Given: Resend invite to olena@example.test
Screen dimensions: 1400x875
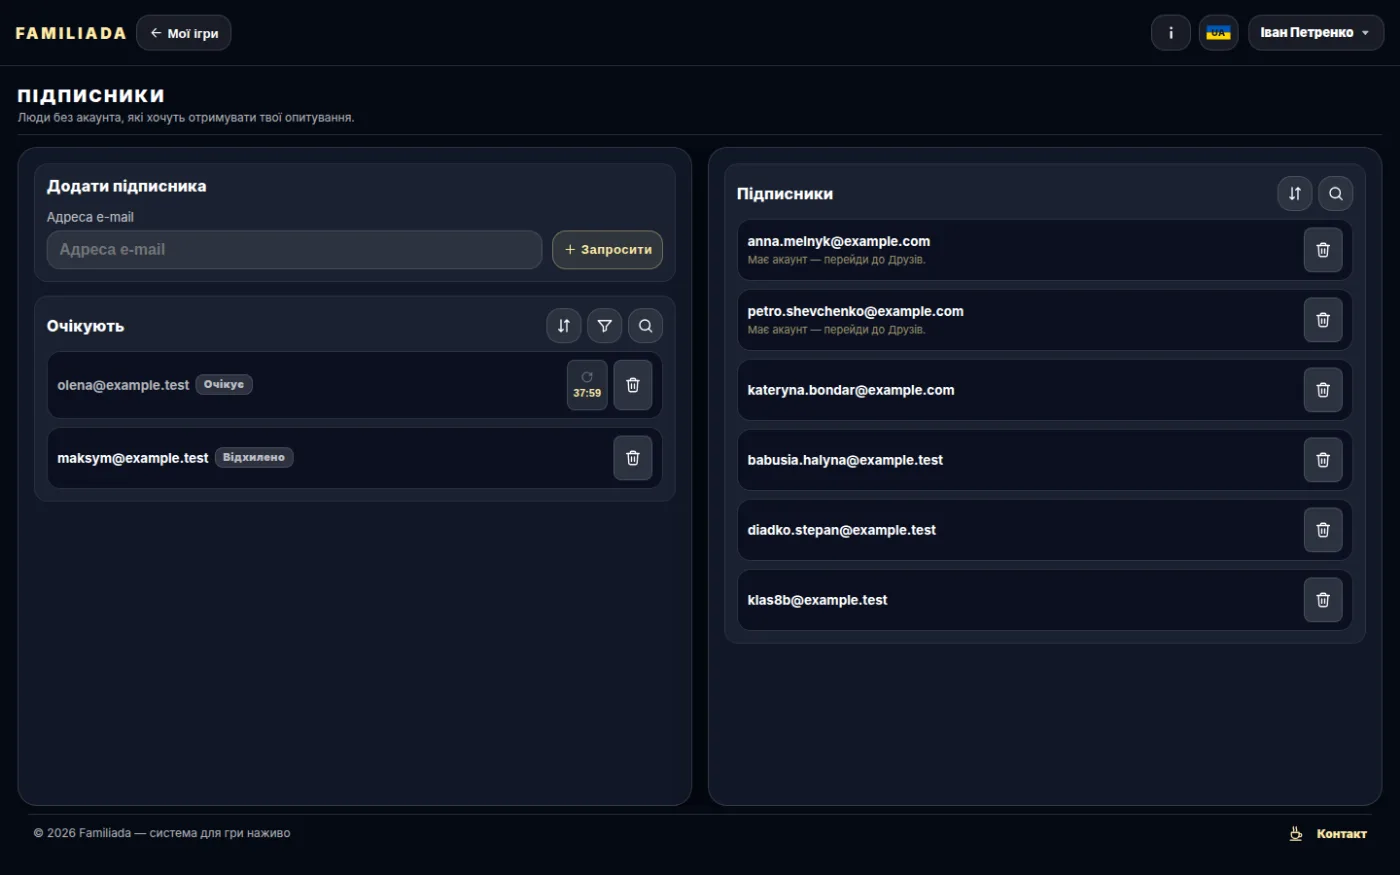Looking at the screenshot, I should [x=587, y=385].
